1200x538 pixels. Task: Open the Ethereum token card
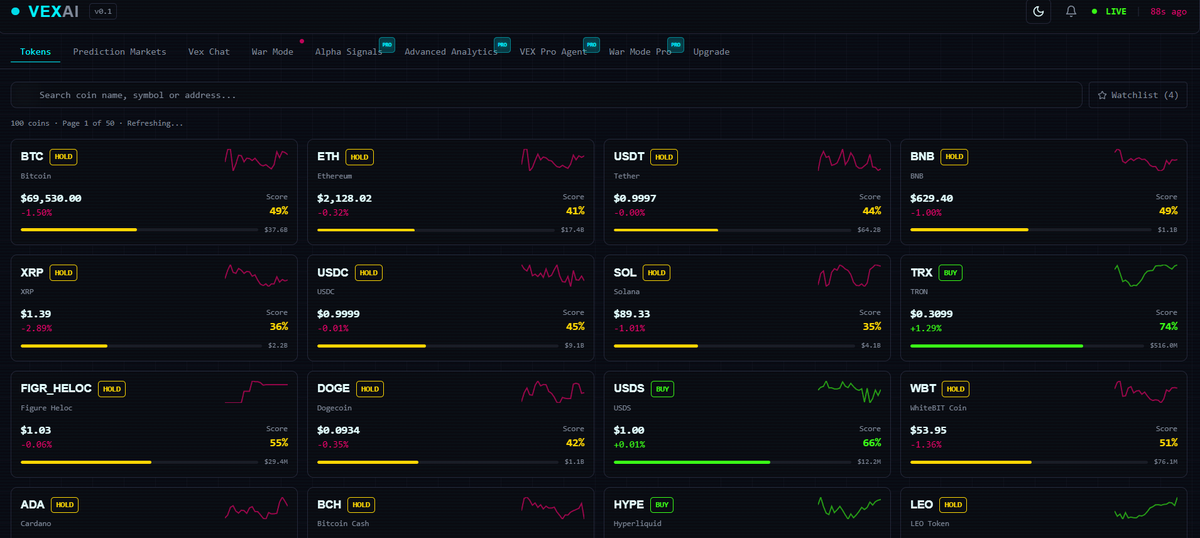tap(451, 192)
